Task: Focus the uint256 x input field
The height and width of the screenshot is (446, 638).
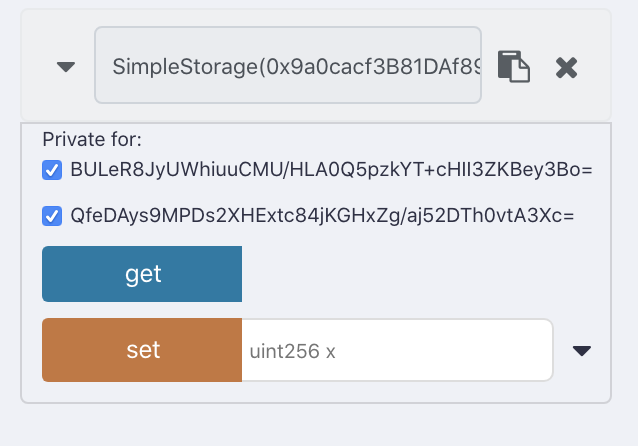Action: (x=397, y=350)
